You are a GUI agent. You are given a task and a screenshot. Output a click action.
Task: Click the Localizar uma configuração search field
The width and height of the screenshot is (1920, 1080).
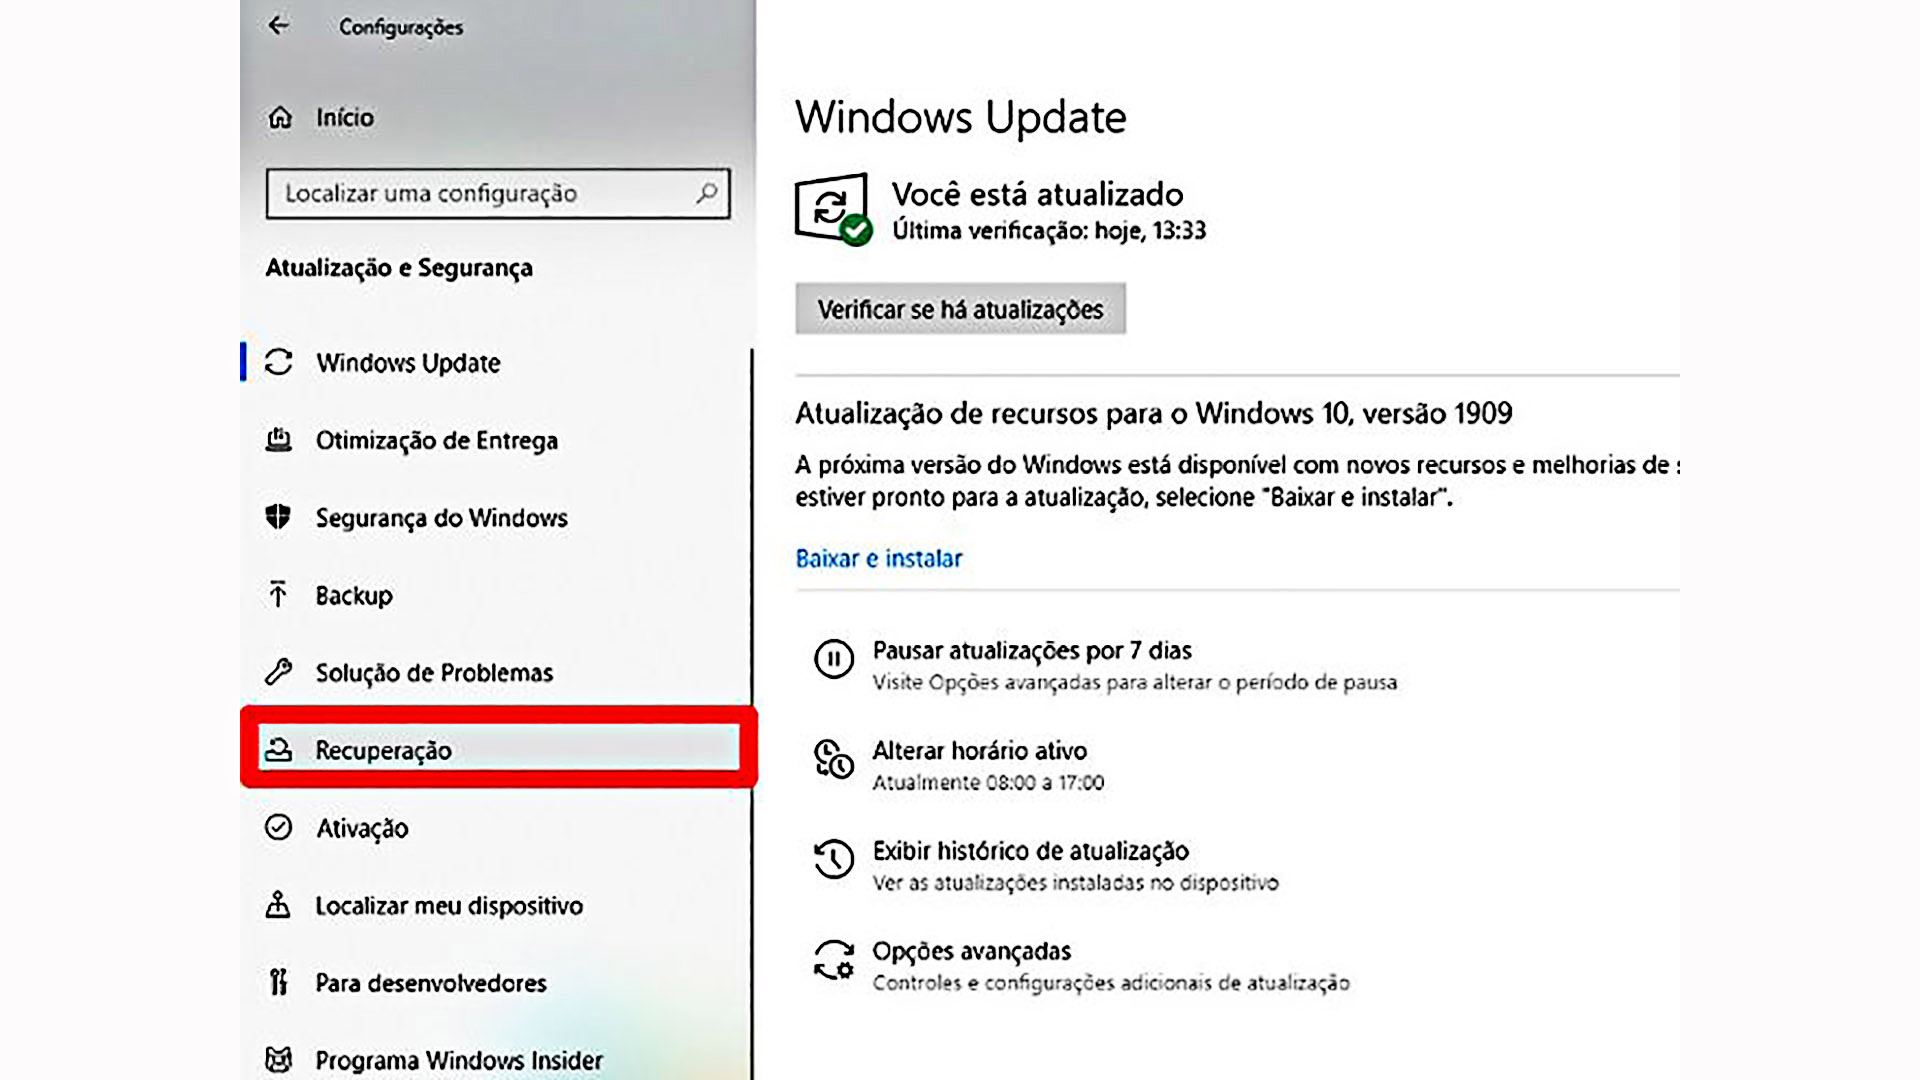[x=498, y=193]
